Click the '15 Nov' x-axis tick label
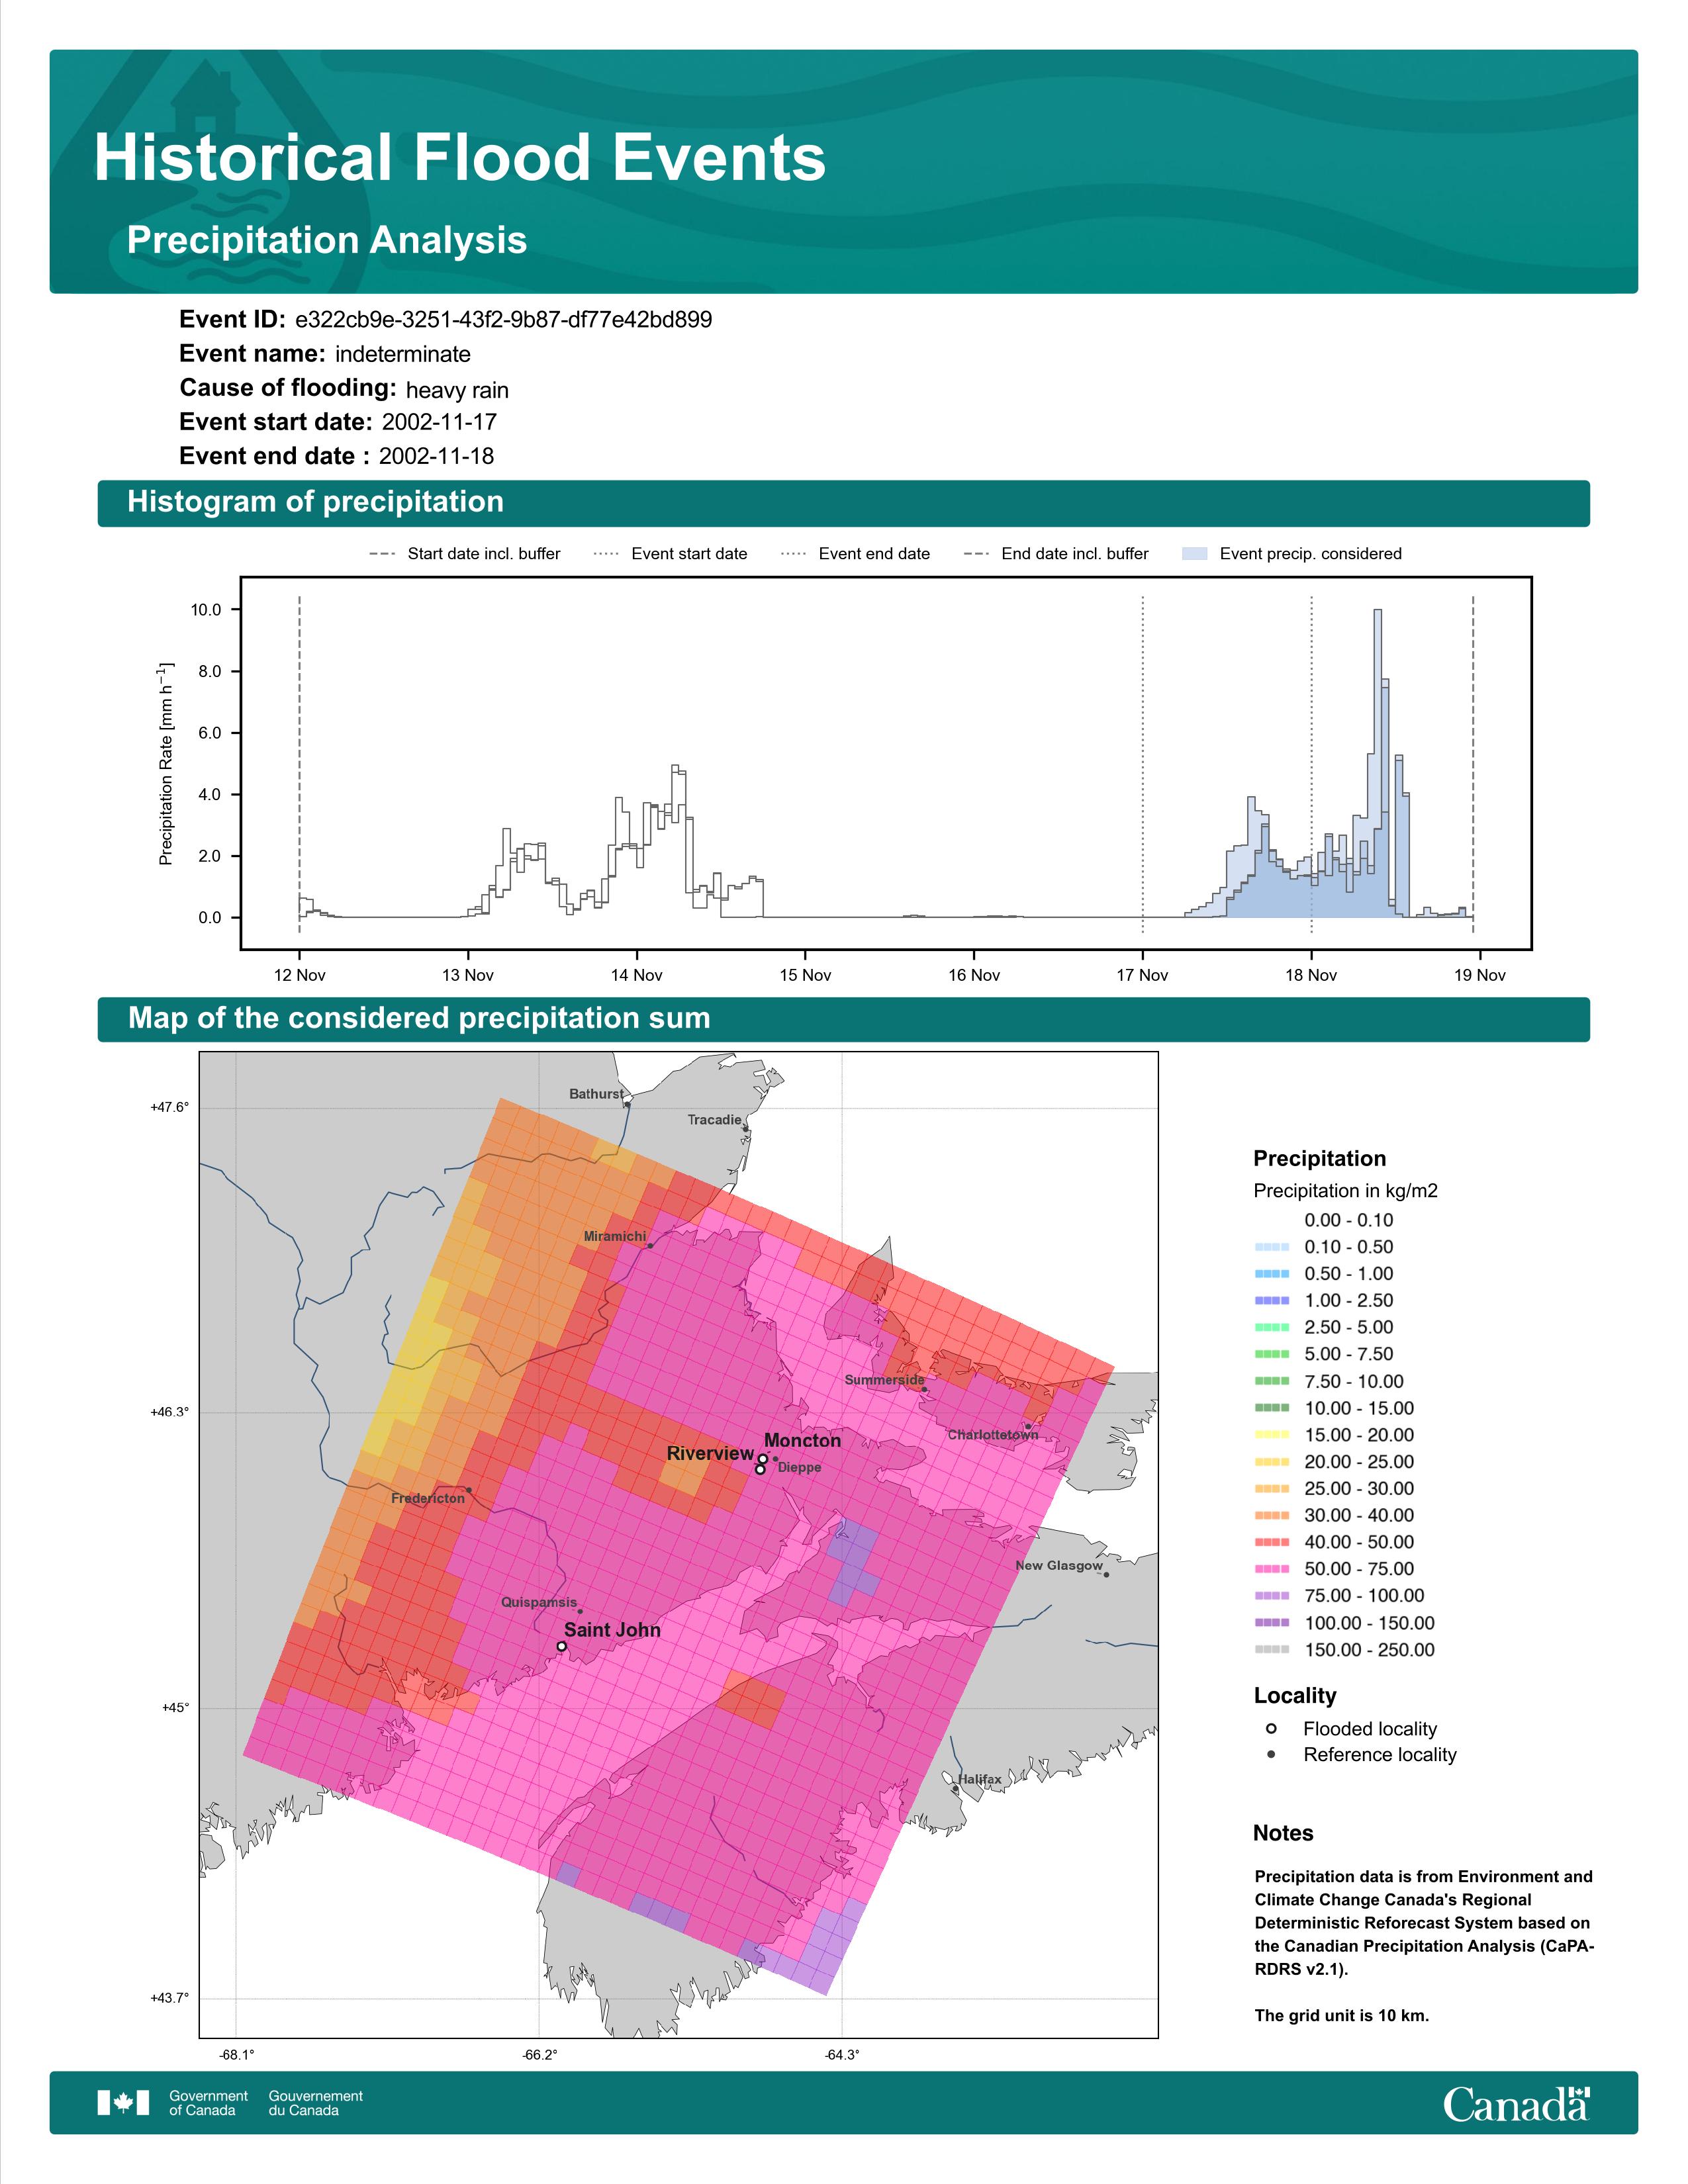 coord(805,975)
